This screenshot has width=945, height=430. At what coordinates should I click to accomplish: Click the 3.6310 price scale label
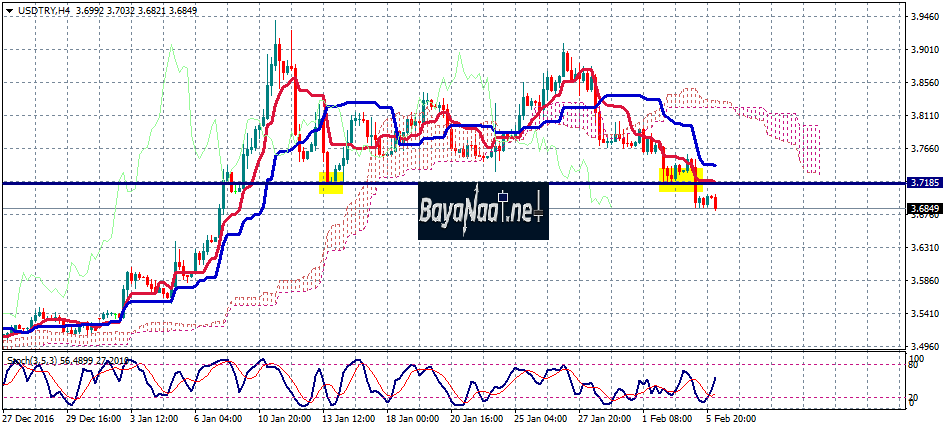tap(922, 247)
